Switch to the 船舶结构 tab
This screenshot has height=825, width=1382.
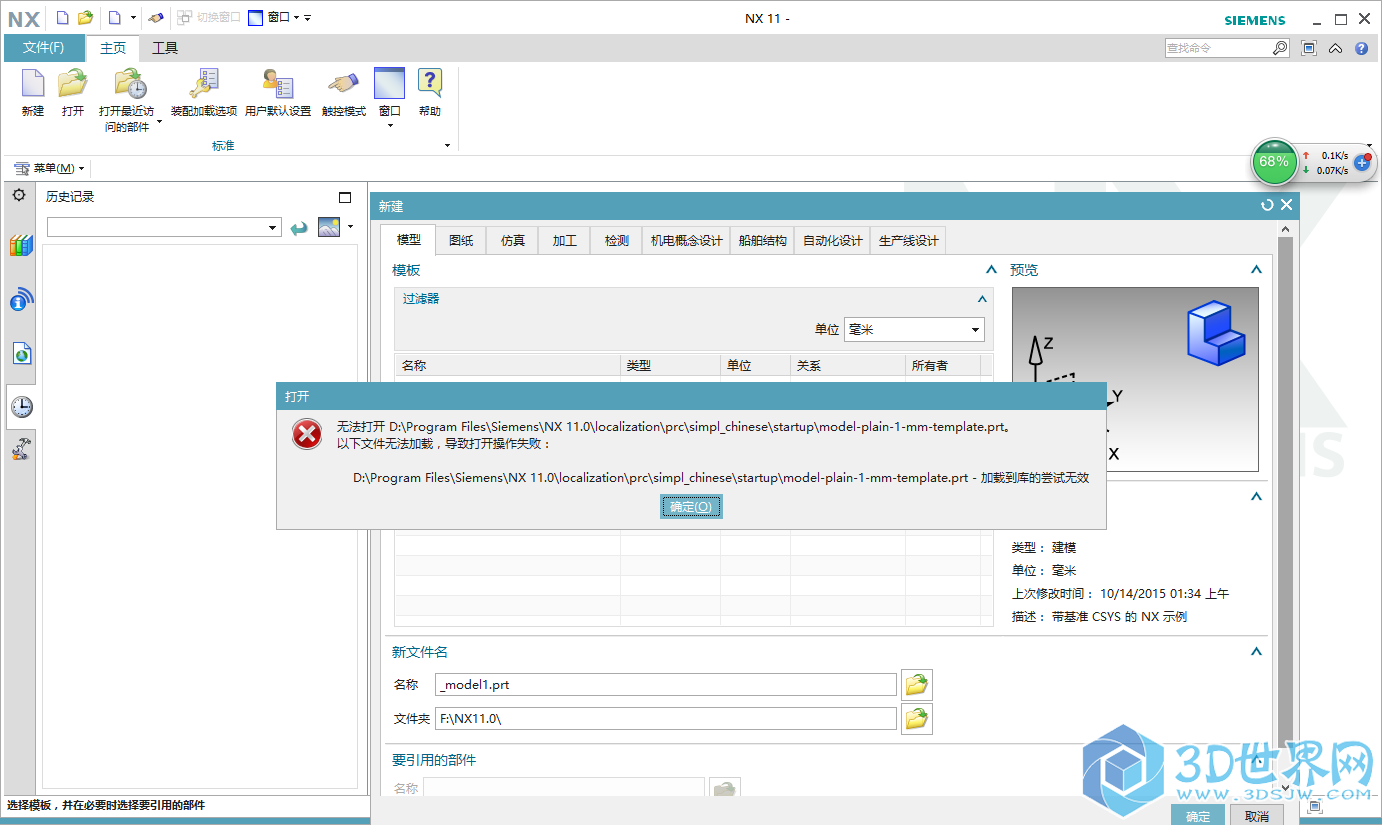[x=763, y=240]
